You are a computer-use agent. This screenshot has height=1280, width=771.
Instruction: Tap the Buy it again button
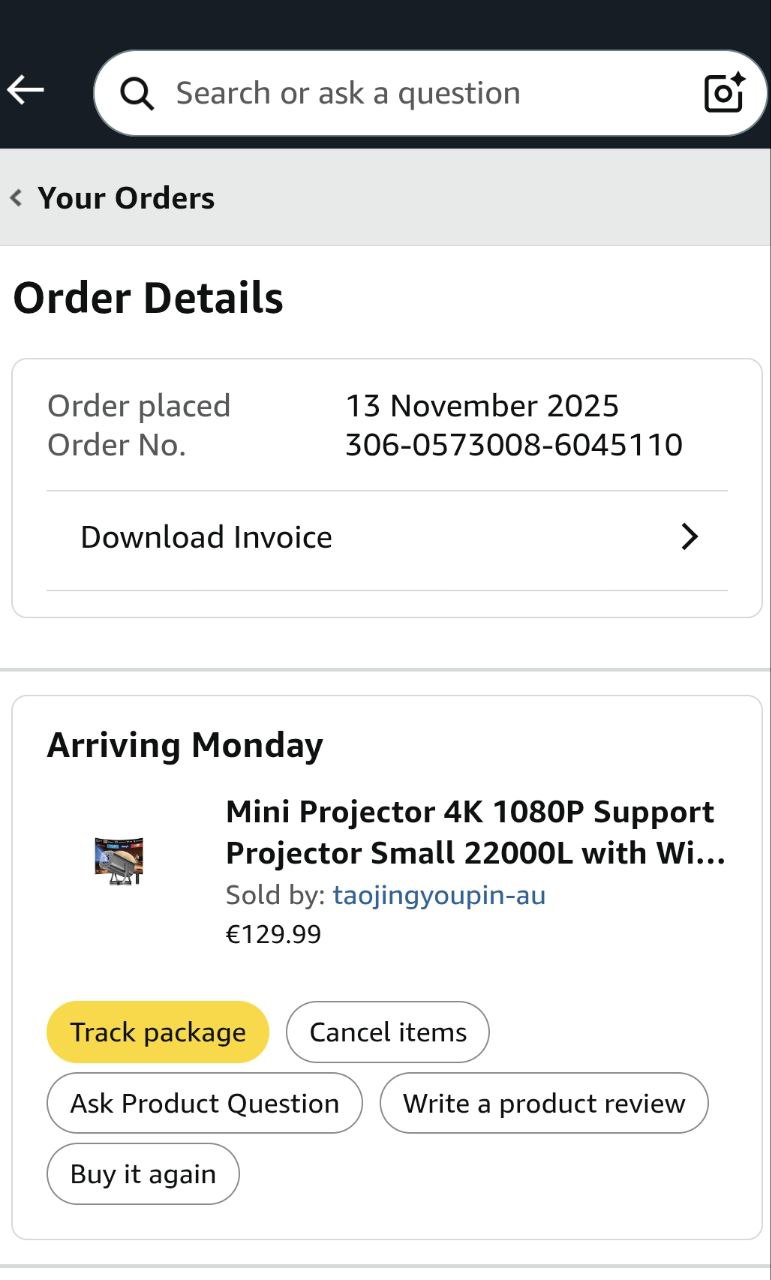143,1174
